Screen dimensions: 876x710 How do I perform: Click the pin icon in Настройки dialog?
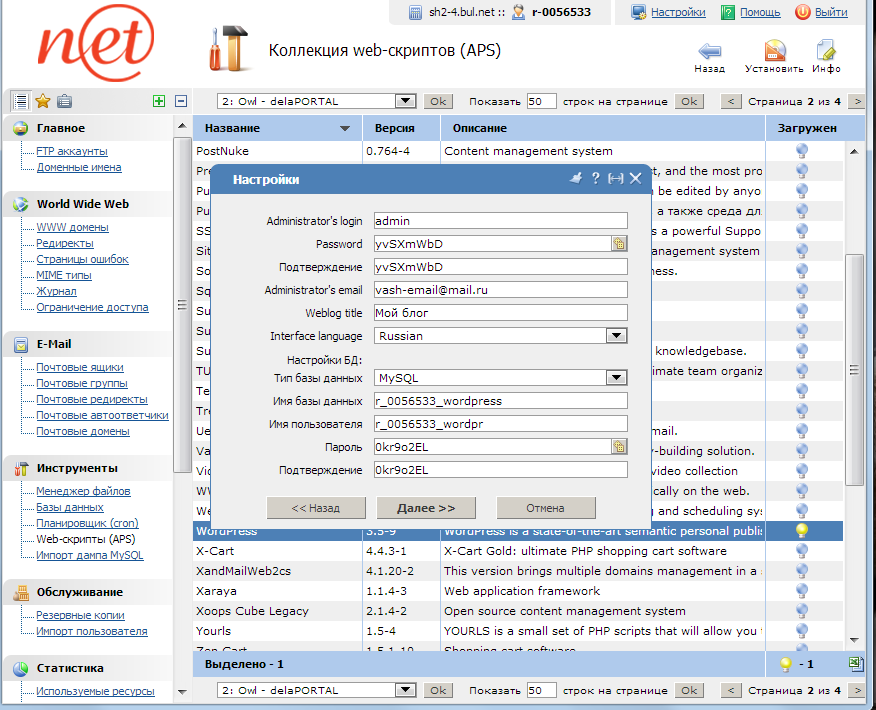click(x=575, y=178)
